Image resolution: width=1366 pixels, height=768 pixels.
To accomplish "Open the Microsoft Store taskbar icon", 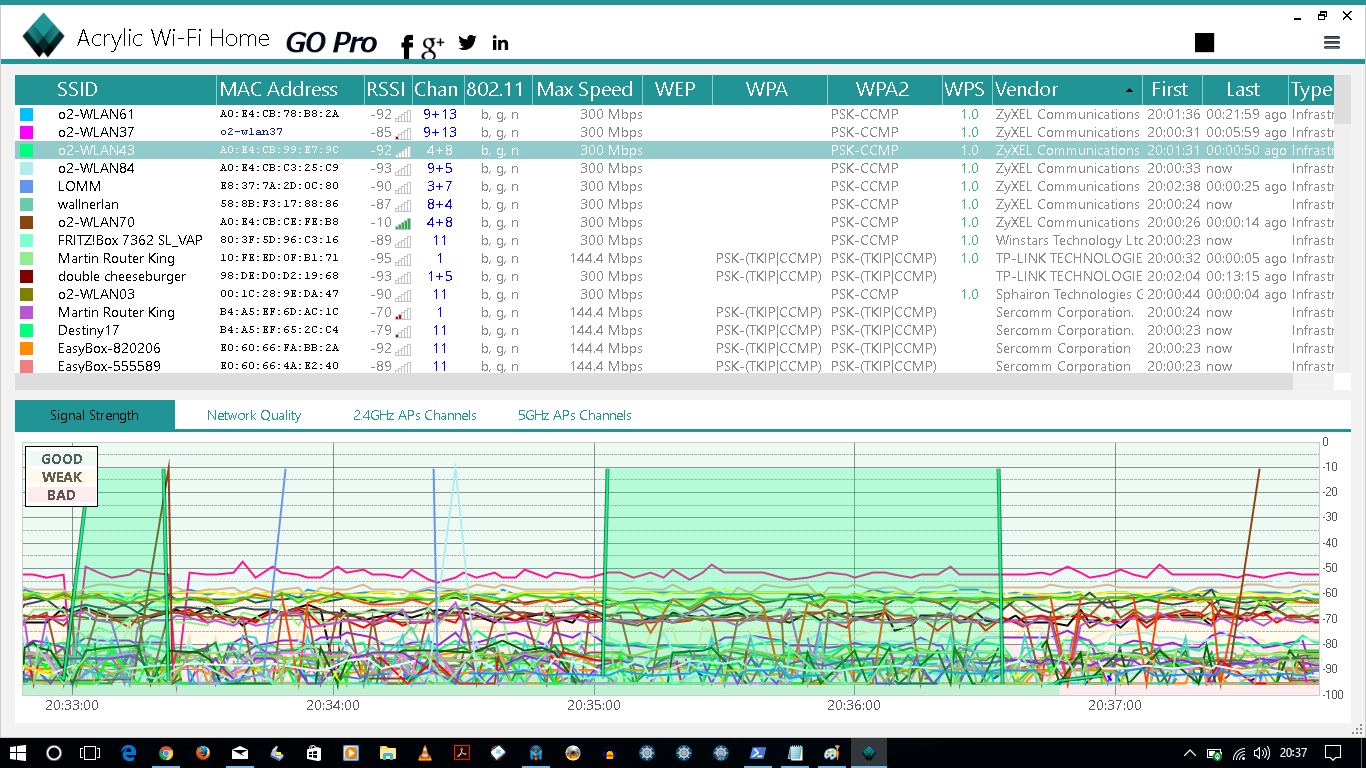I will 314,753.
